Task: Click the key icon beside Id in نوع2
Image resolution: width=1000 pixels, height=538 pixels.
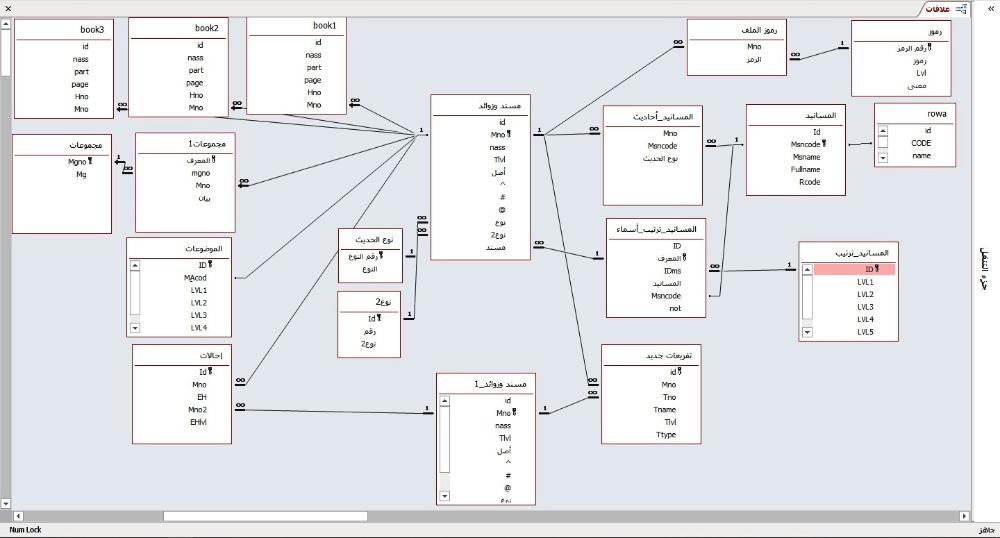Action: point(379,318)
